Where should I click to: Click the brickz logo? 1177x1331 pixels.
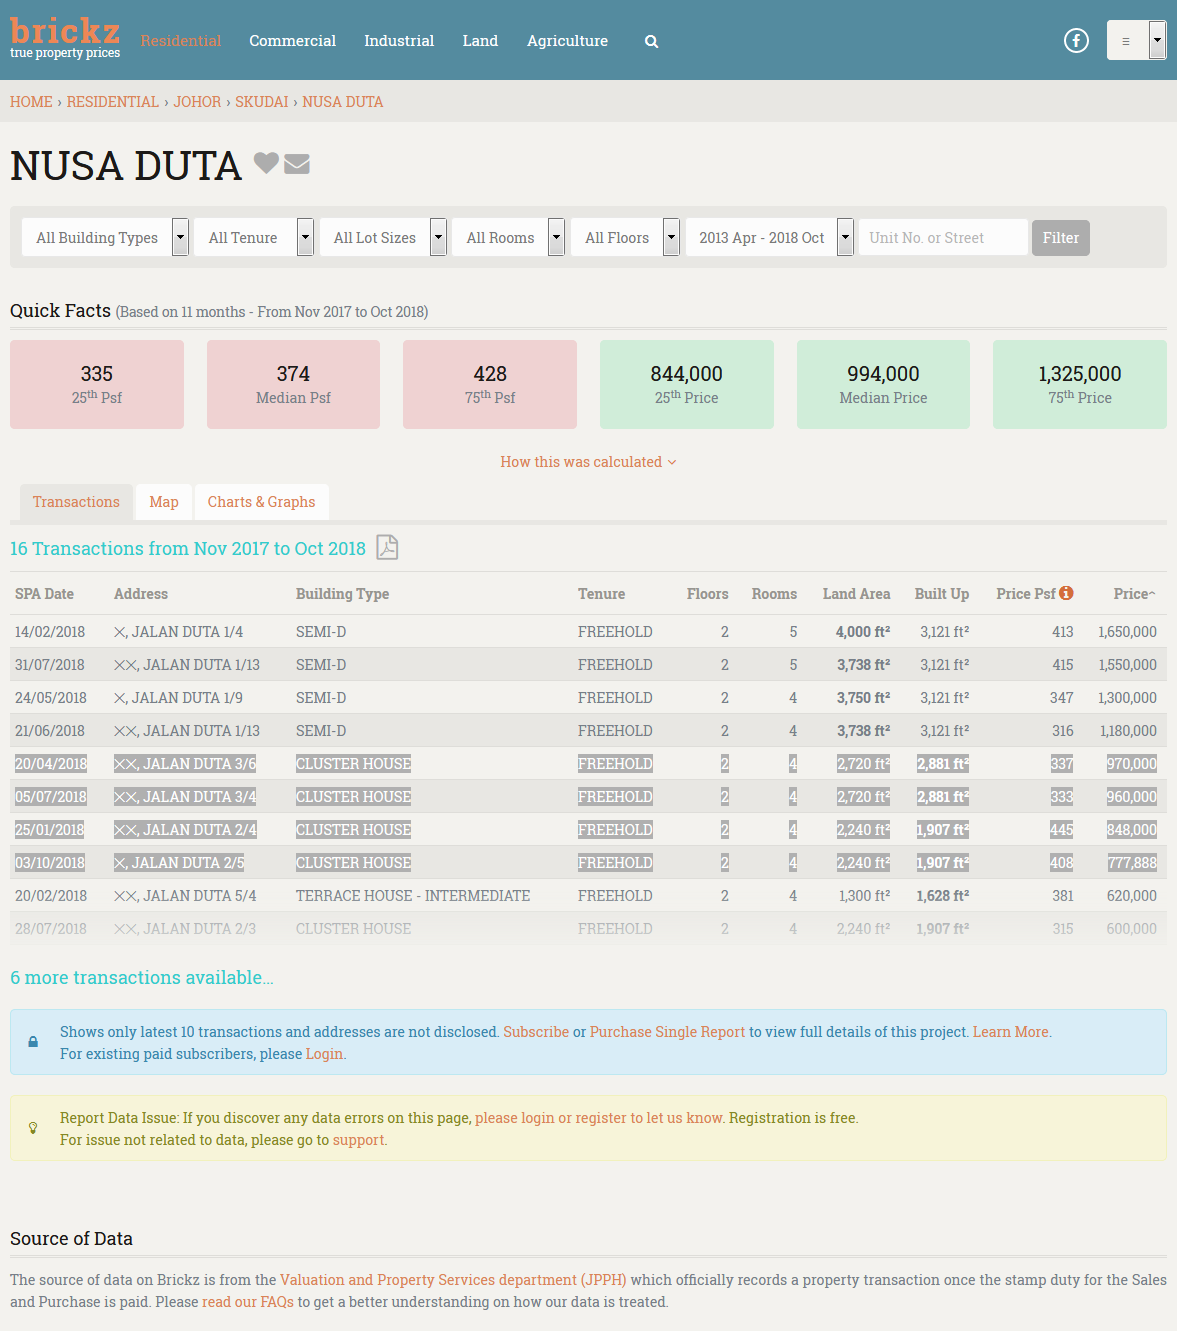pos(65,39)
